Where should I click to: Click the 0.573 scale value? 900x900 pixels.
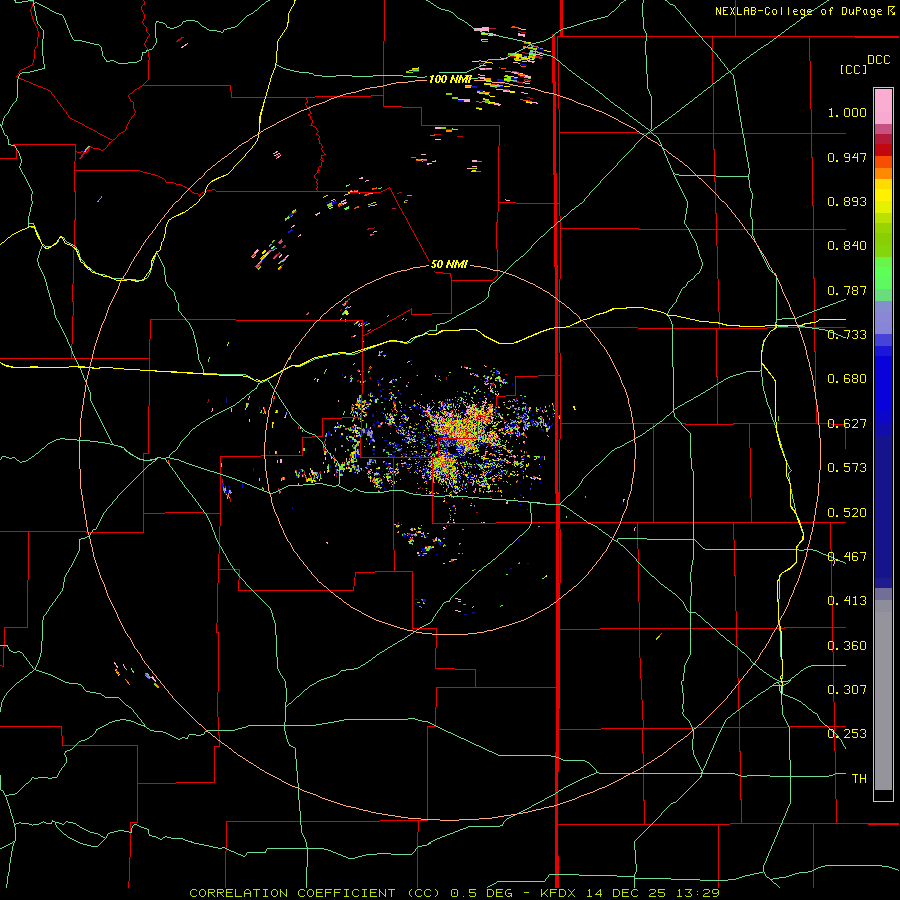(847, 468)
